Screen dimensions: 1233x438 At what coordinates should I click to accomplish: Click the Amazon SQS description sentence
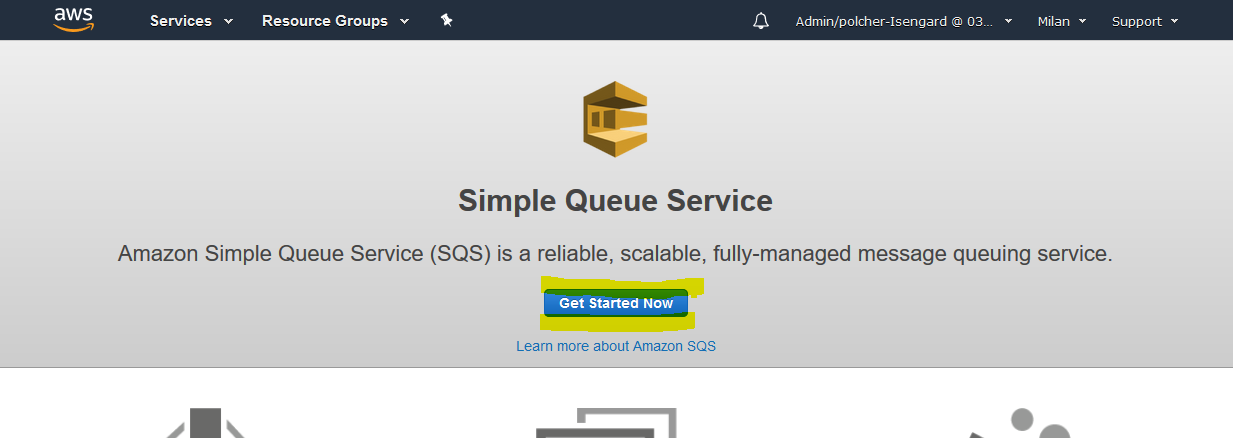point(615,254)
